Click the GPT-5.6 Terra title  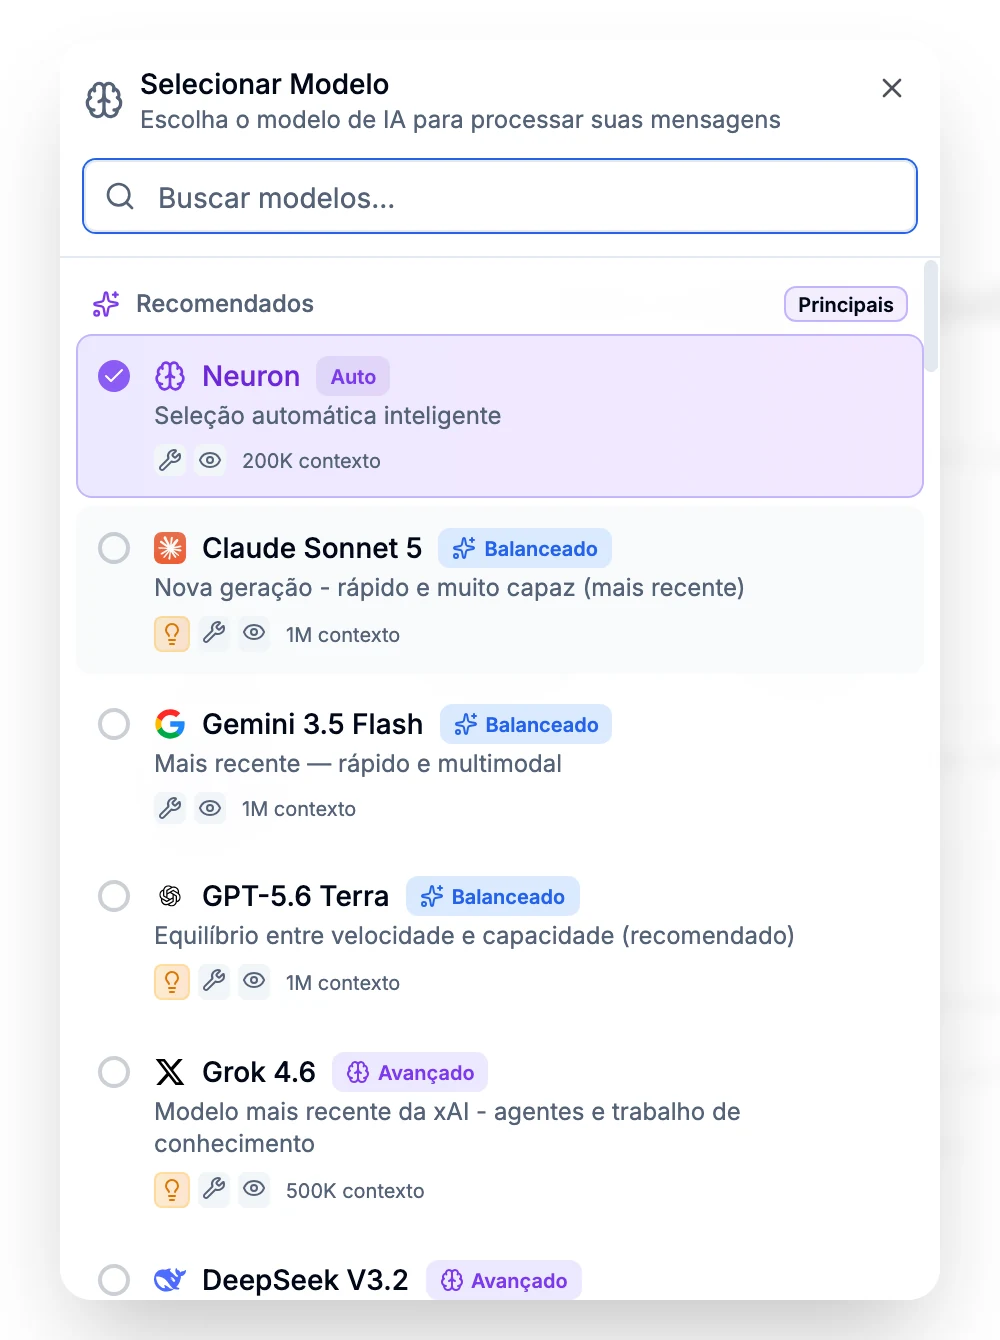tap(295, 896)
